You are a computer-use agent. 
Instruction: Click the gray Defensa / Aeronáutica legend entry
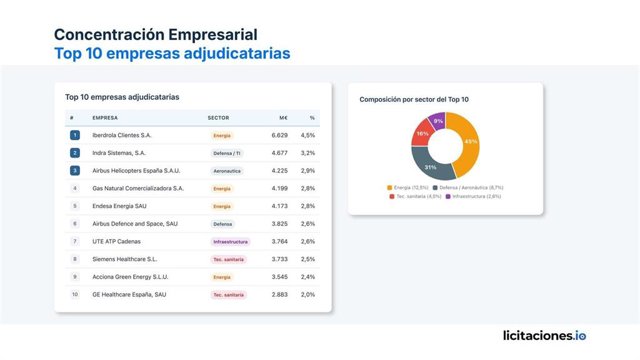[468, 188]
